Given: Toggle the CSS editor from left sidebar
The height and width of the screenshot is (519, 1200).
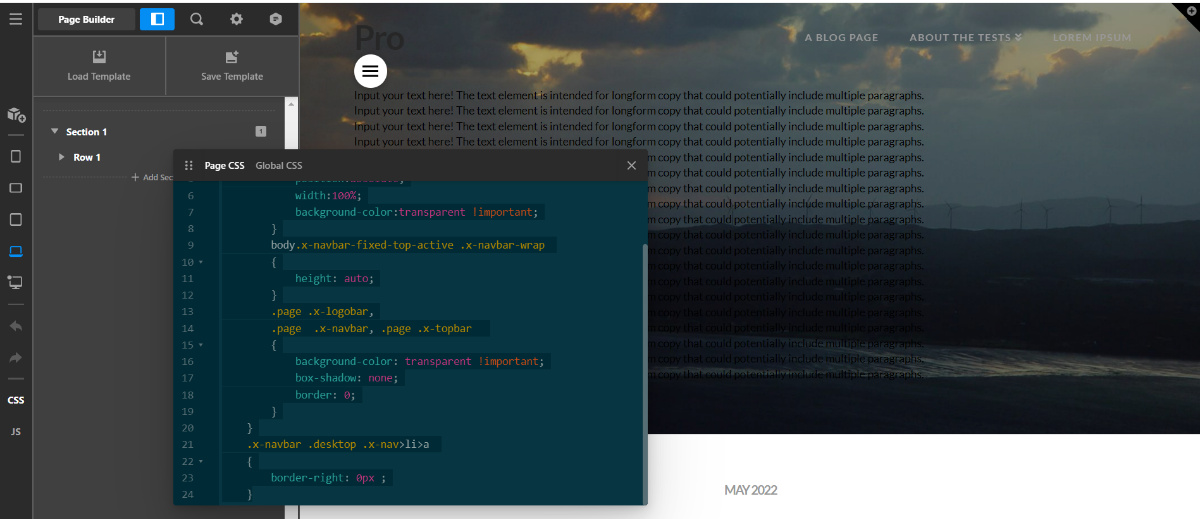Looking at the screenshot, I should (x=15, y=400).
